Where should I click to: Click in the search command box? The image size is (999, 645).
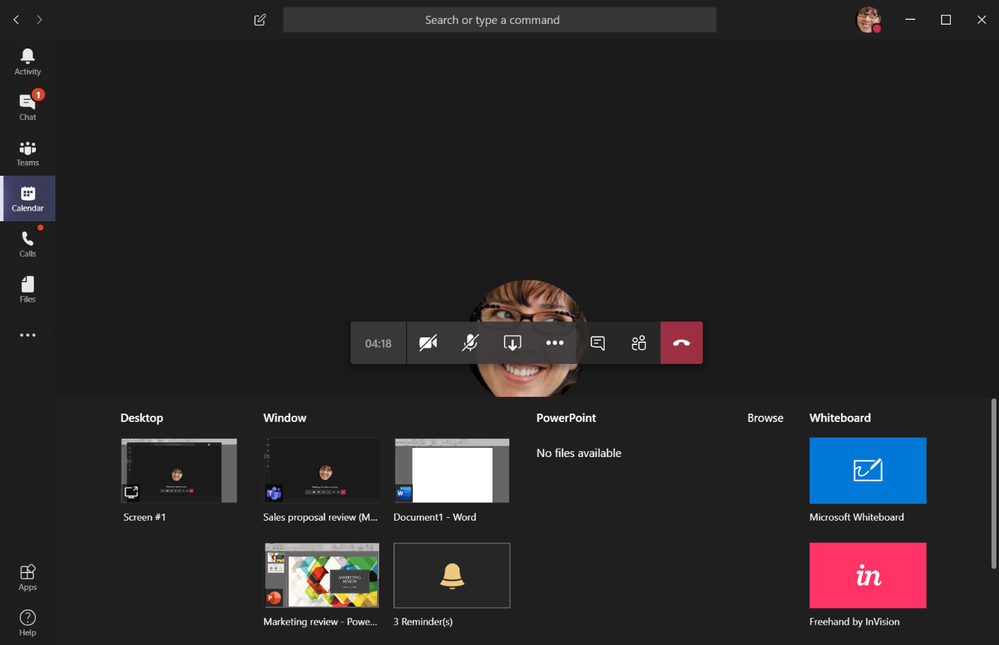click(x=499, y=20)
